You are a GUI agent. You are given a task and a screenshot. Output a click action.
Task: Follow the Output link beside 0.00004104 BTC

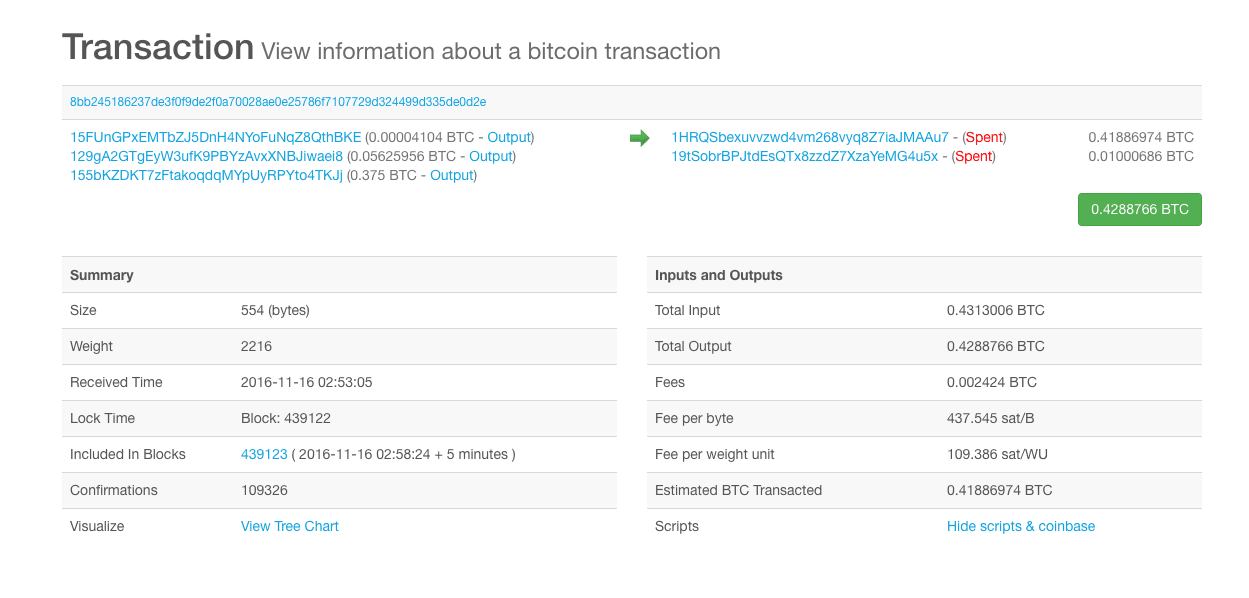(x=508, y=137)
